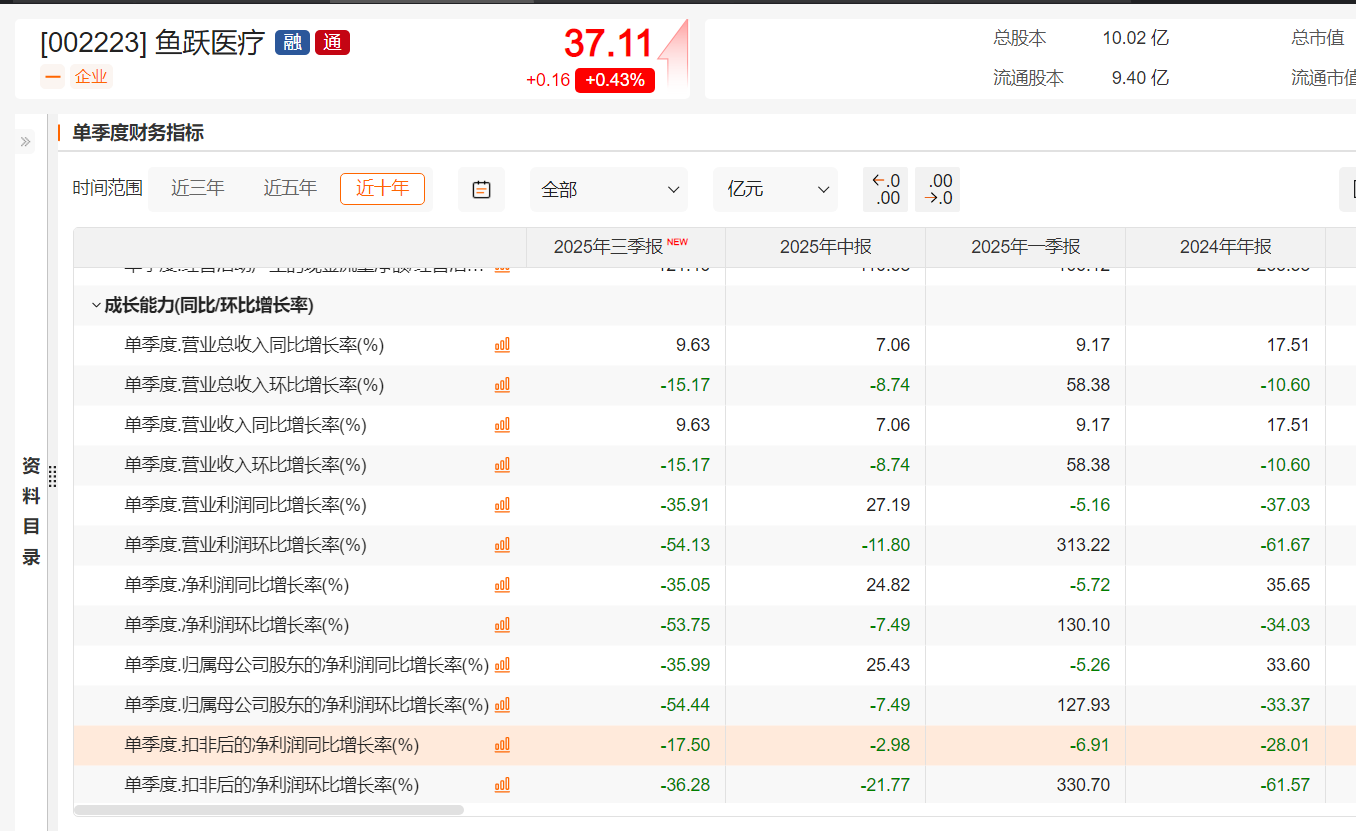Open chart icon for 单季度.营业收入环比增长率 row
The height and width of the screenshot is (831, 1356).
[502, 465]
